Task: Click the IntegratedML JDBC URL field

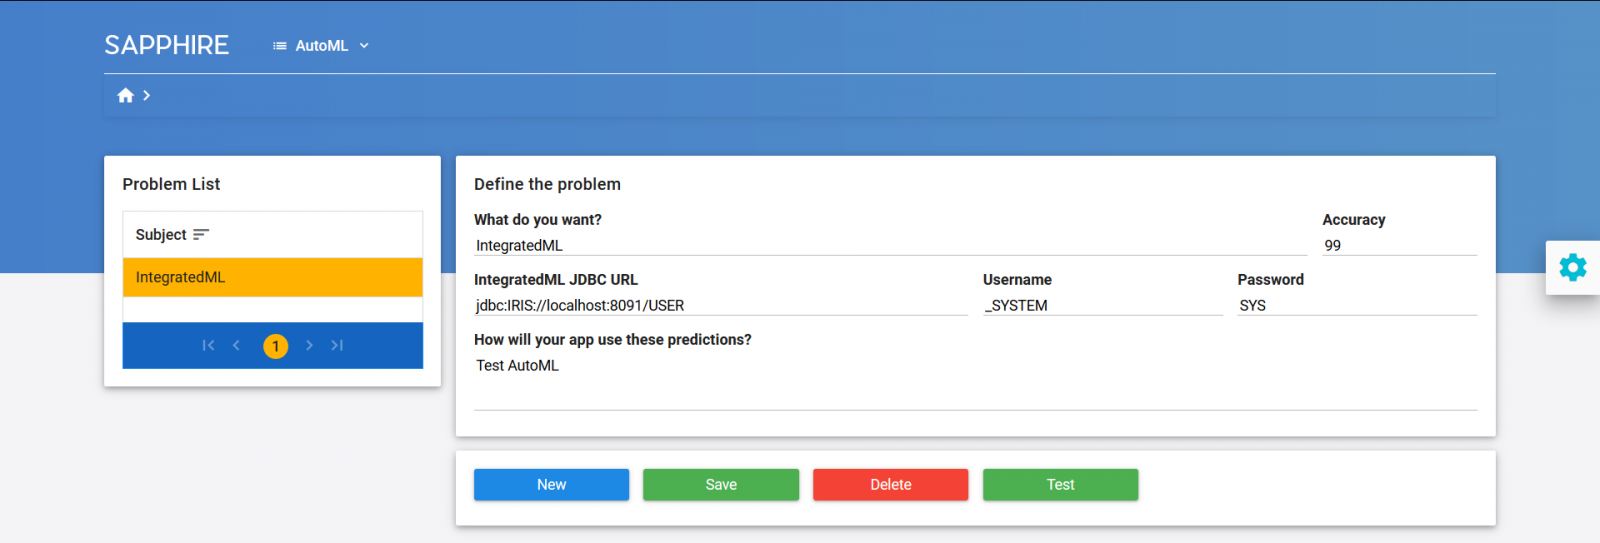Action: click(721, 306)
